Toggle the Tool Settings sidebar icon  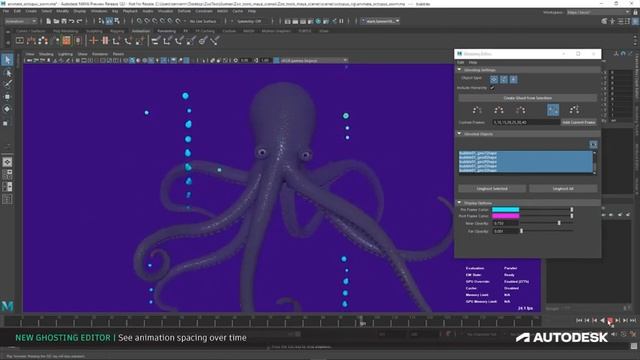coord(627,21)
